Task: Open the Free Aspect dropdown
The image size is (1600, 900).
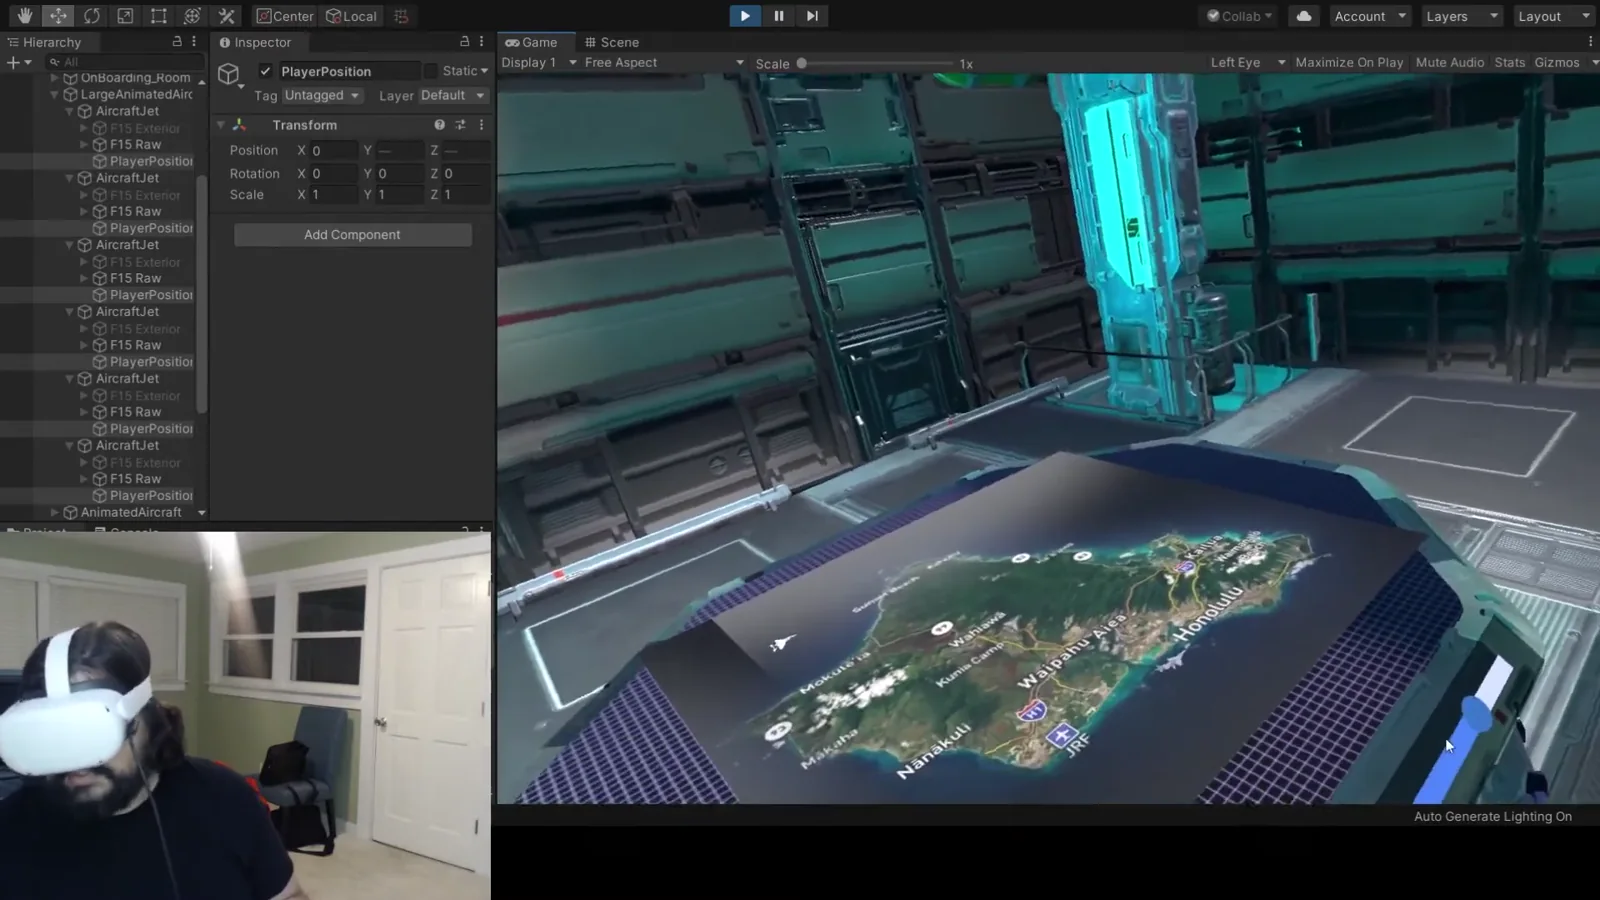Action: (664, 62)
